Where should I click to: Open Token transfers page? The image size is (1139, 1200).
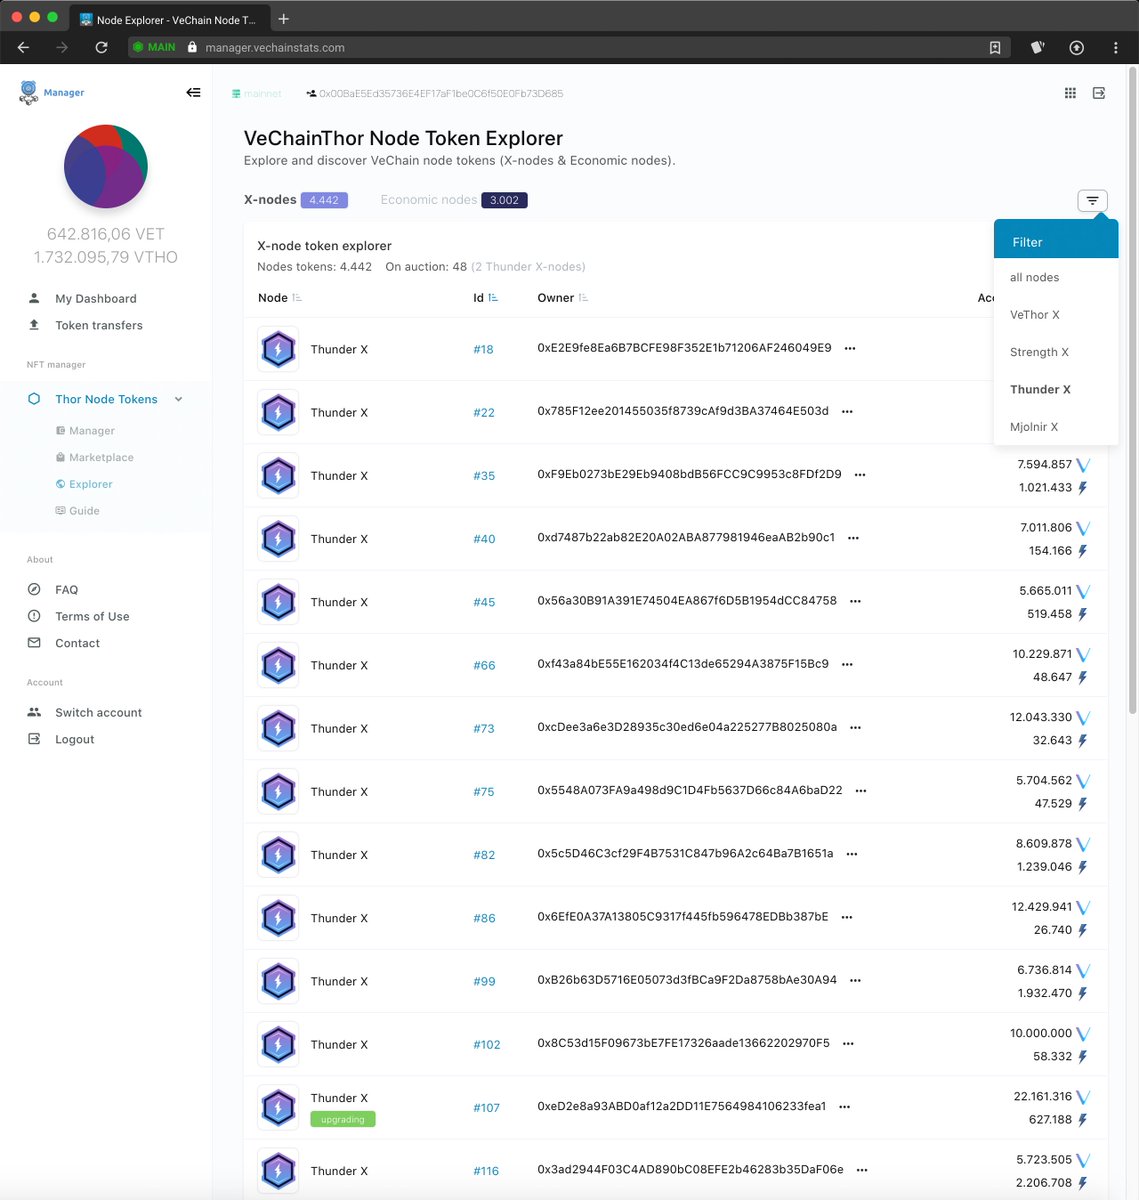point(99,325)
